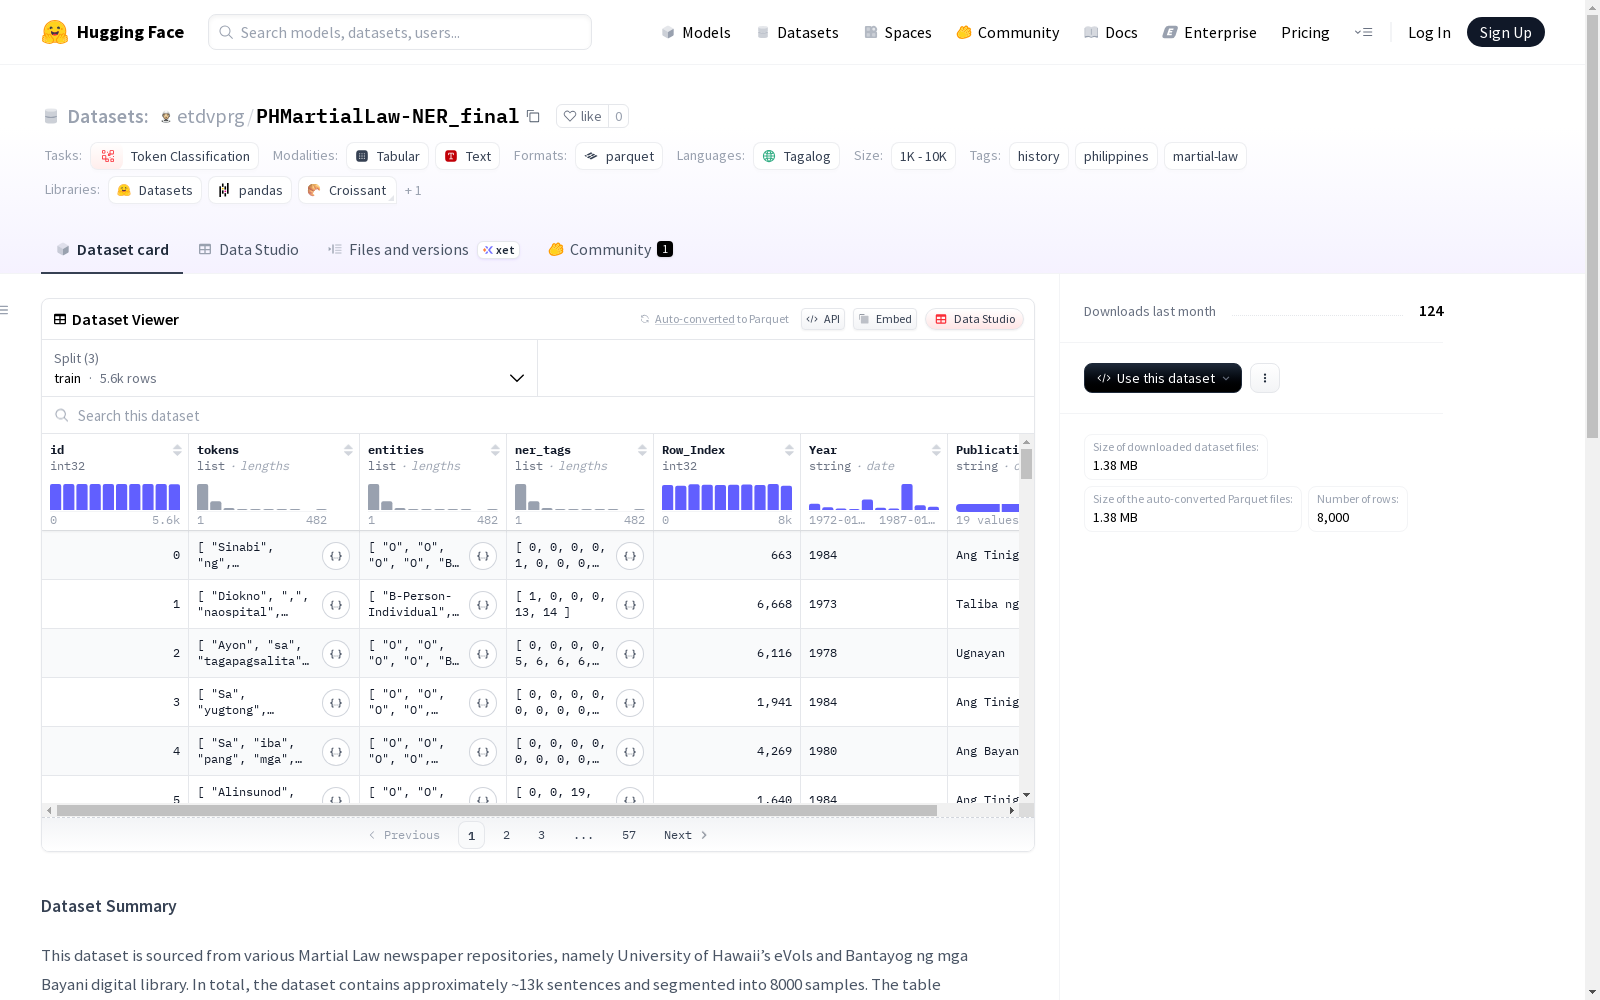Sort by the Year column

click(x=936, y=450)
